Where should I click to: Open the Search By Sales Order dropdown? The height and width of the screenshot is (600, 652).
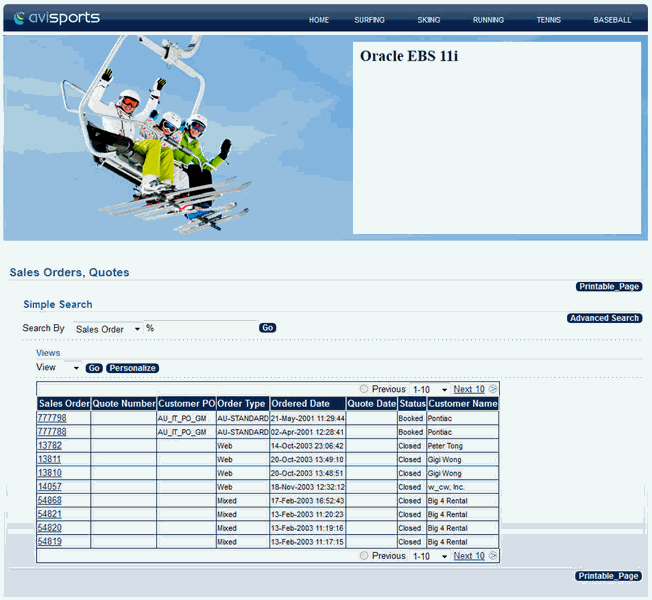click(x=108, y=329)
